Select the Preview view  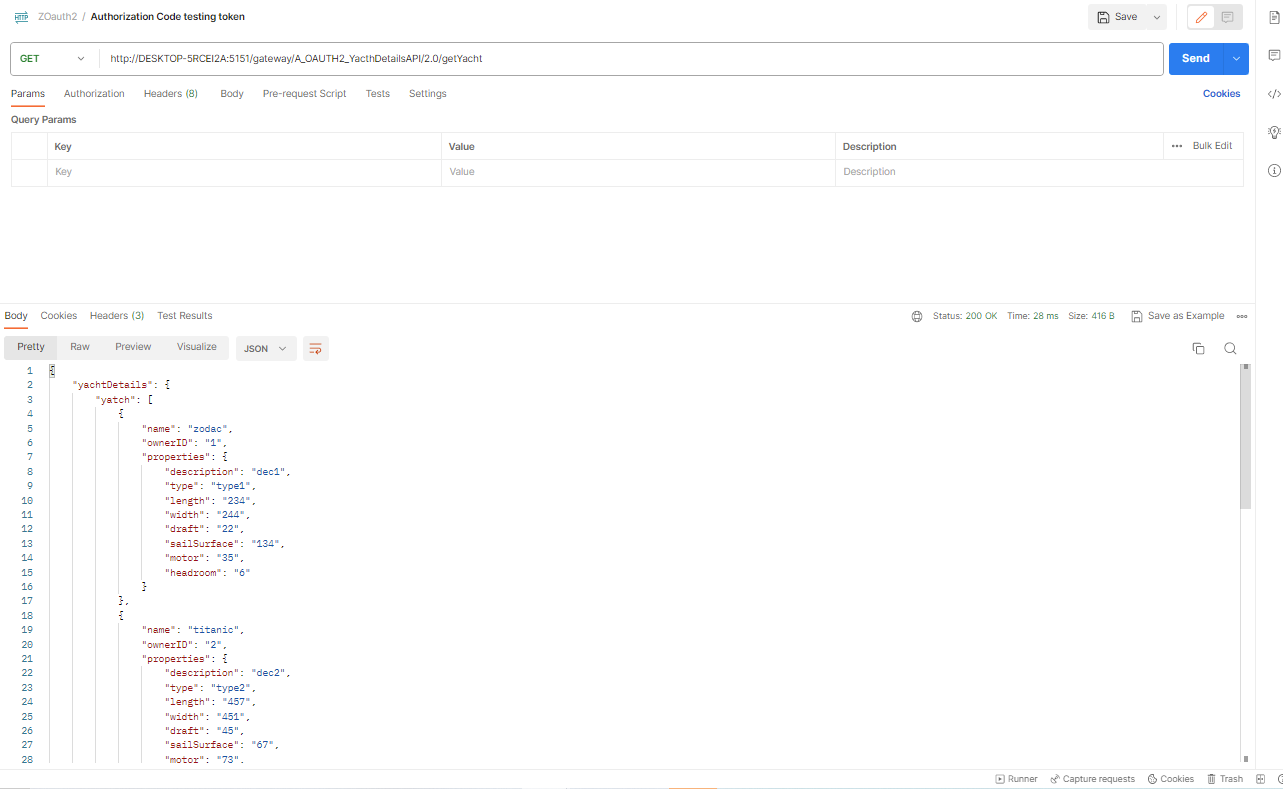133,347
